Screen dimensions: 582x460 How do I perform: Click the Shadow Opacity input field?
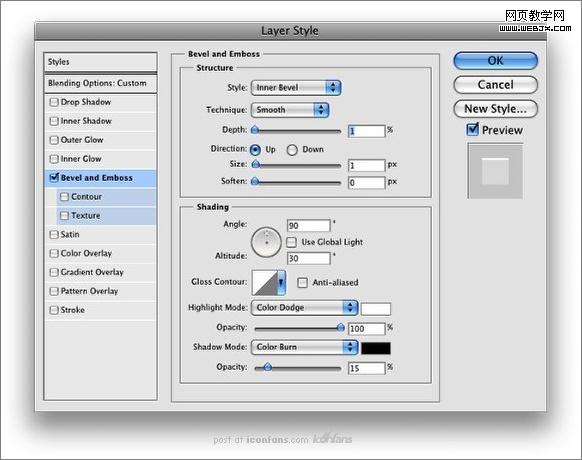[x=366, y=368]
